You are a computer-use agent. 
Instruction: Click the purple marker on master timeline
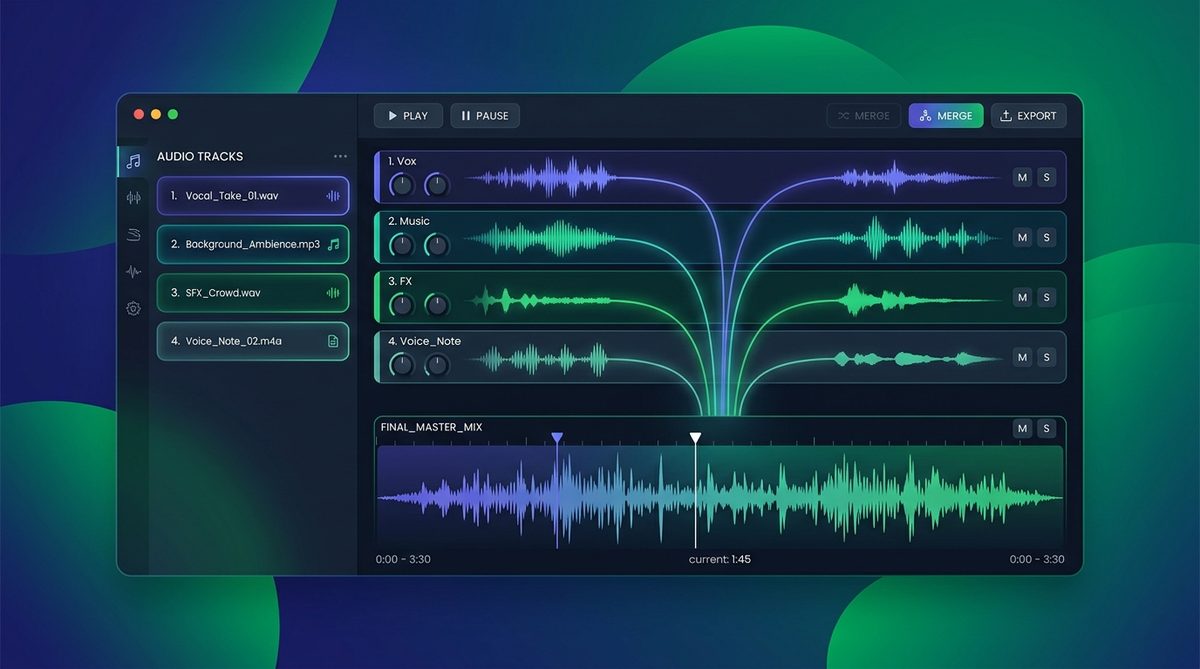557,438
